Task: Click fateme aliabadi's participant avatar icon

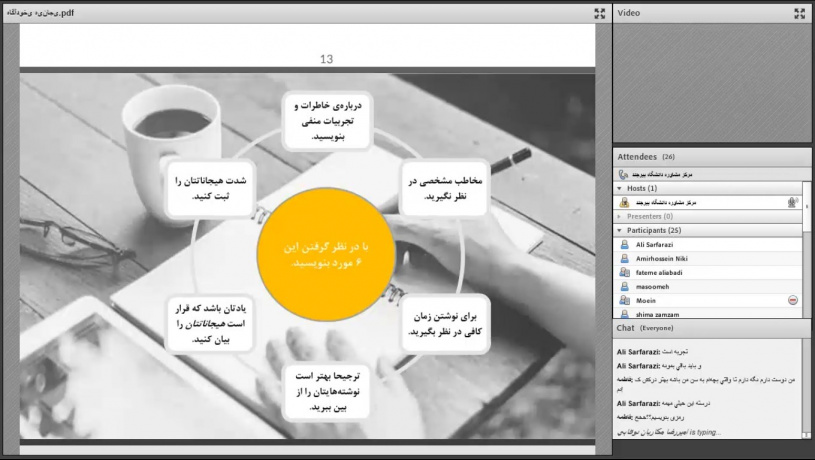Action: click(624, 272)
